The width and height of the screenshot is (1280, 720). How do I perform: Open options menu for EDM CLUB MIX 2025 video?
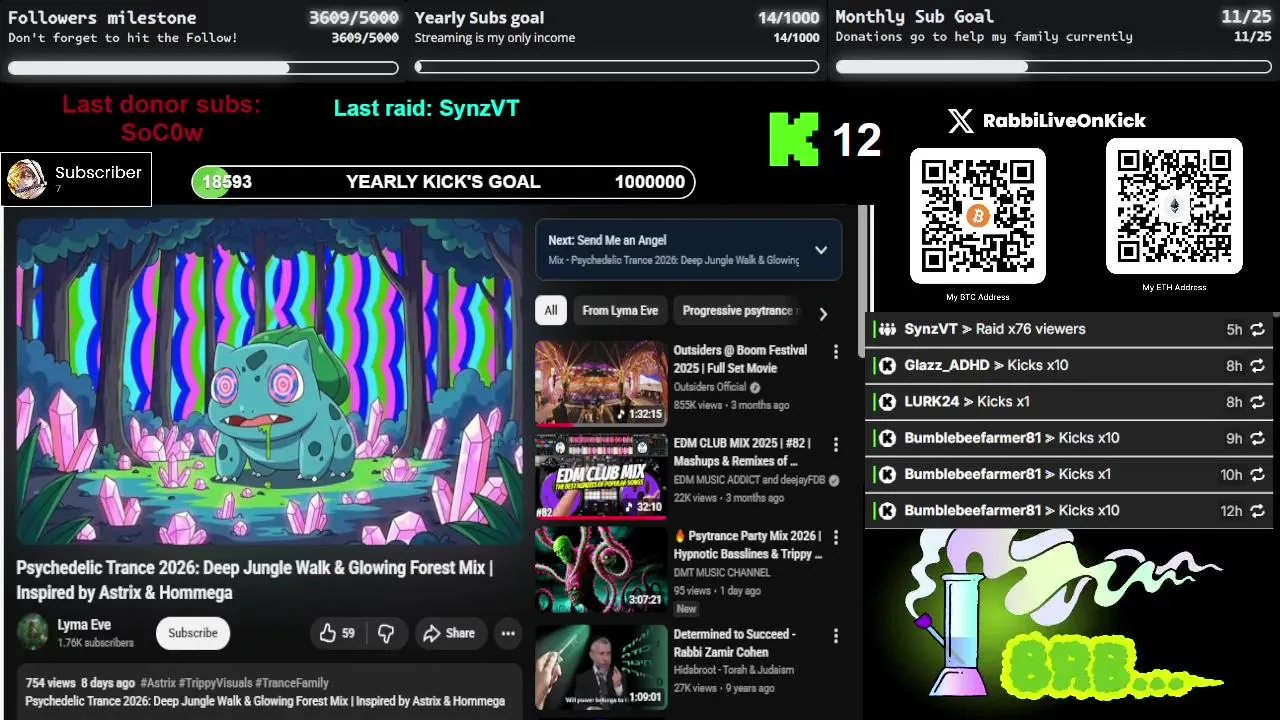pos(835,444)
